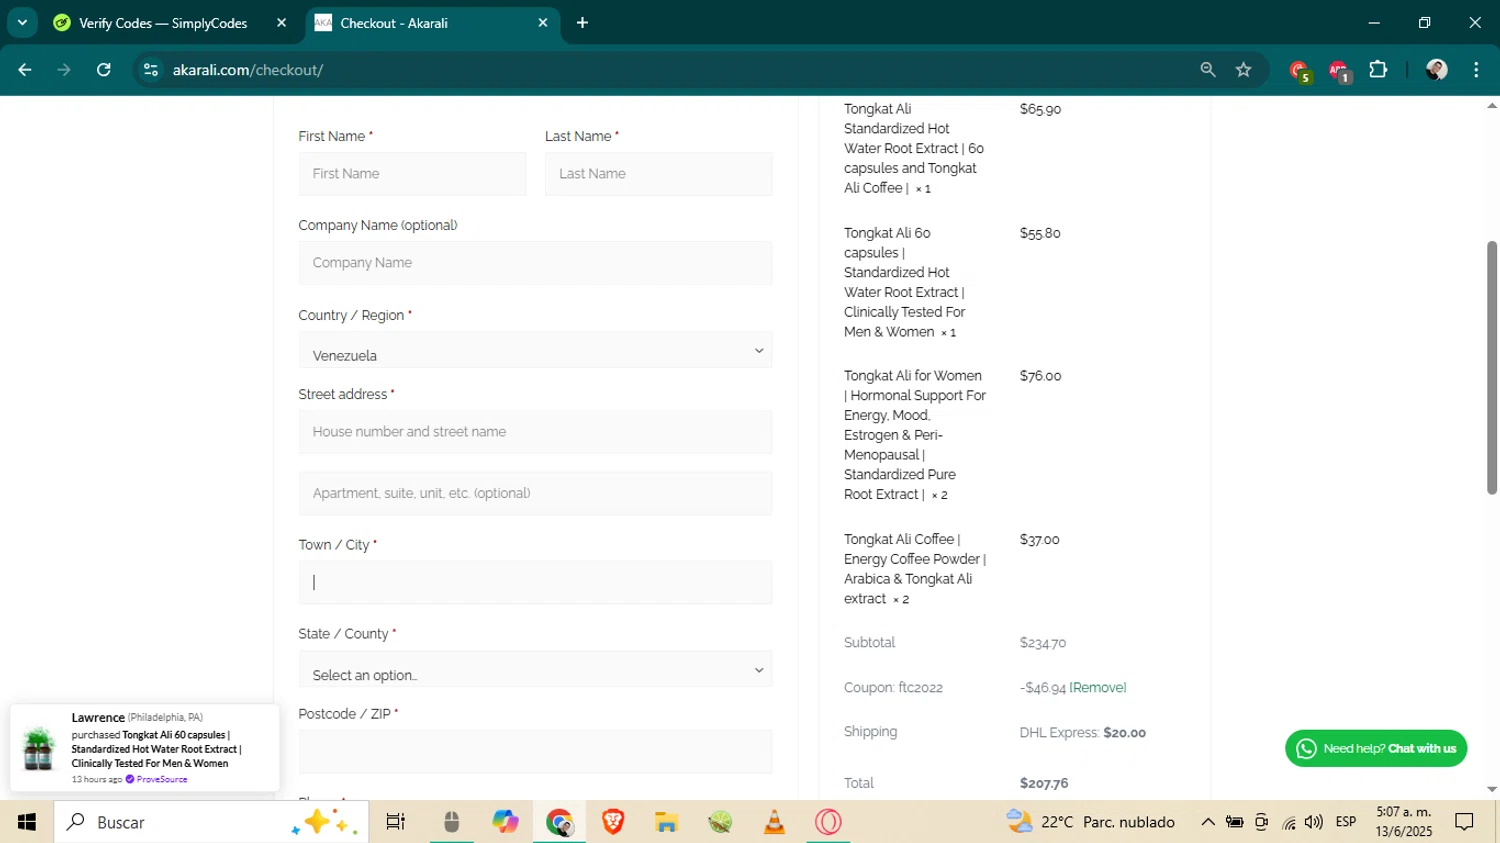Open the Windows Start menu
The image size is (1500, 843).
click(x=27, y=822)
